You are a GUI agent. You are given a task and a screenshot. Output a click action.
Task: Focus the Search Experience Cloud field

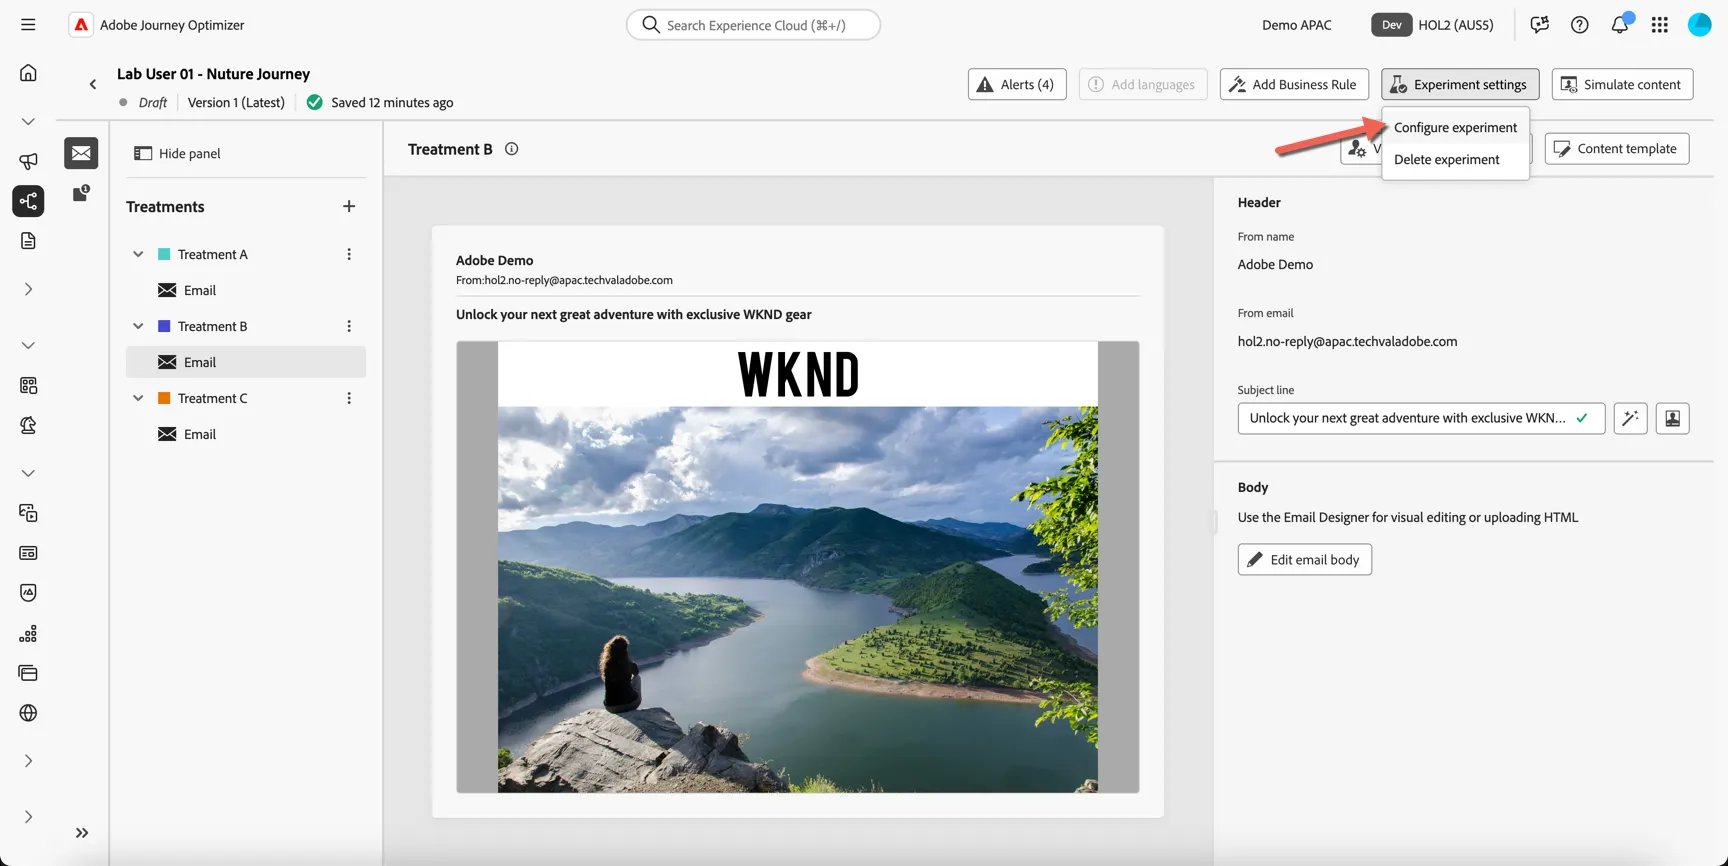pyautogui.click(x=753, y=25)
